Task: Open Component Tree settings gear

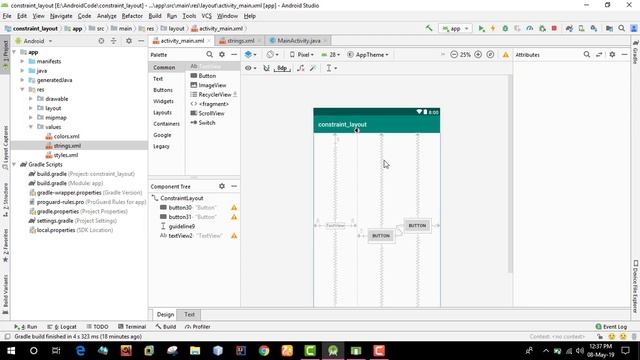Action: [x=222, y=186]
